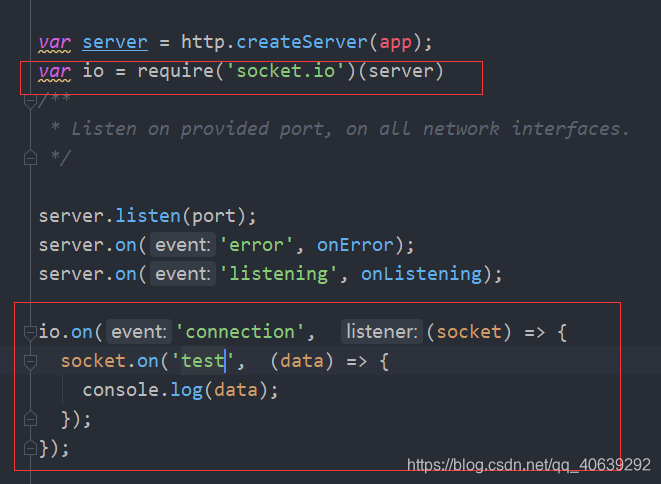Click 'log' in console.log call
Viewport: 661px width, 484px height.
[x=186, y=390]
